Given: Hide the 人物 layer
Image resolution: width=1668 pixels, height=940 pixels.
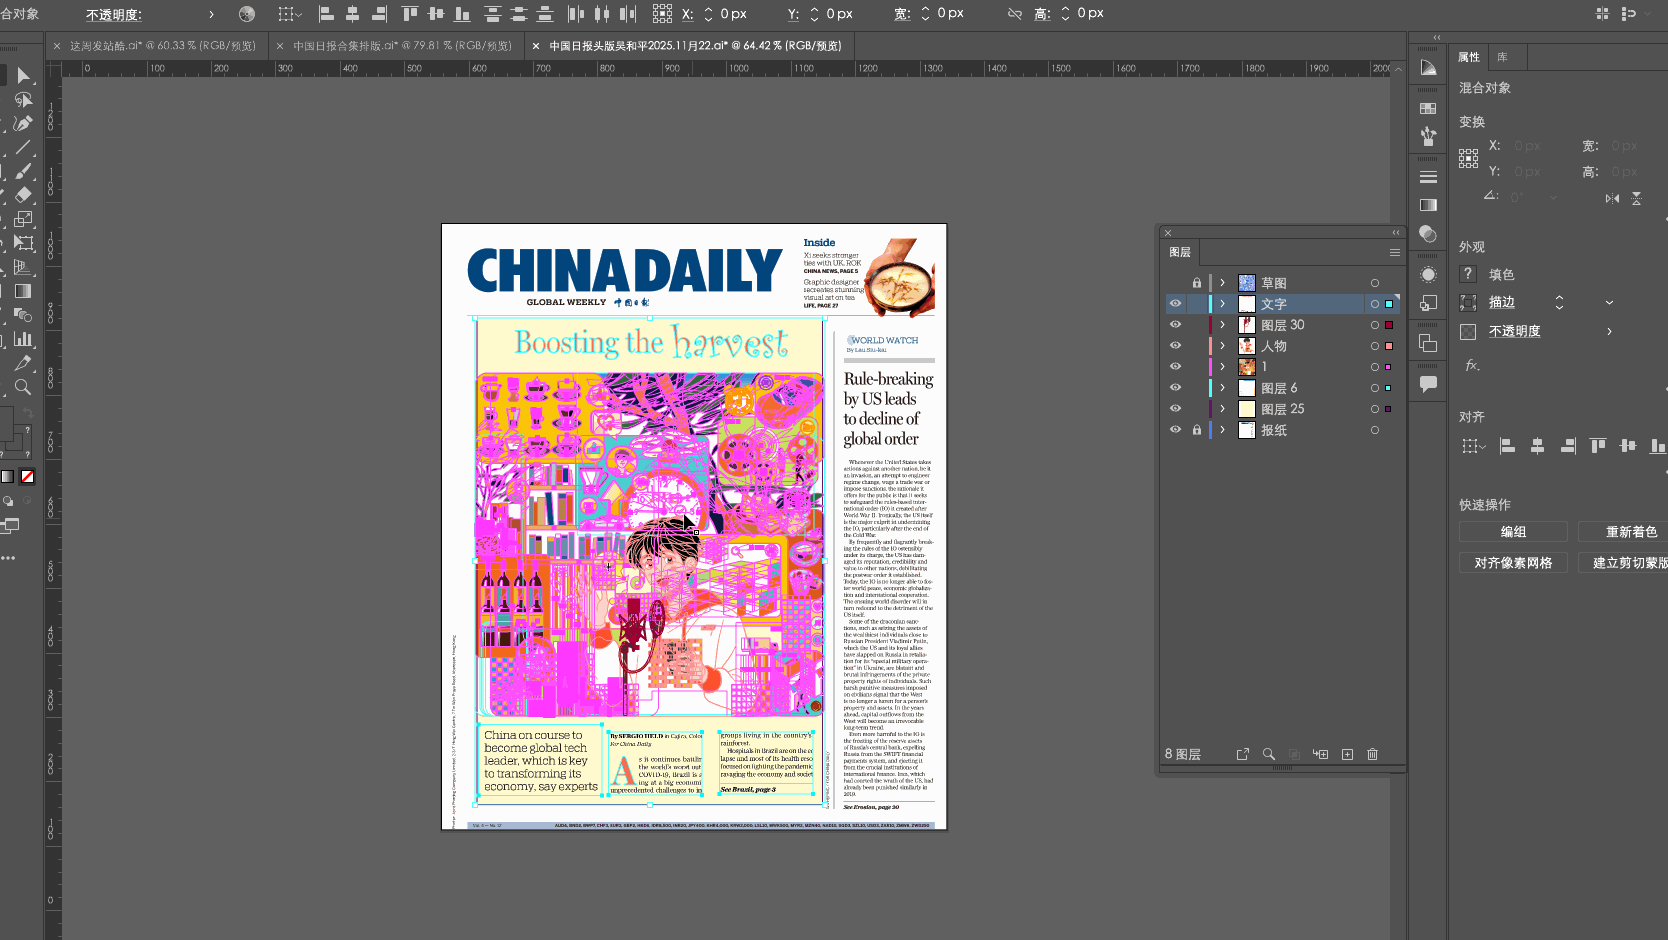Looking at the screenshot, I should tap(1175, 345).
